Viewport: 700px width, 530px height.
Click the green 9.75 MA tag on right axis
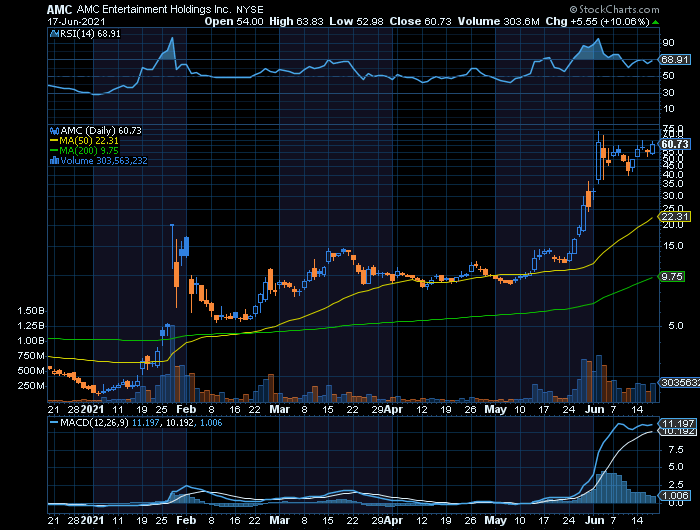672,277
